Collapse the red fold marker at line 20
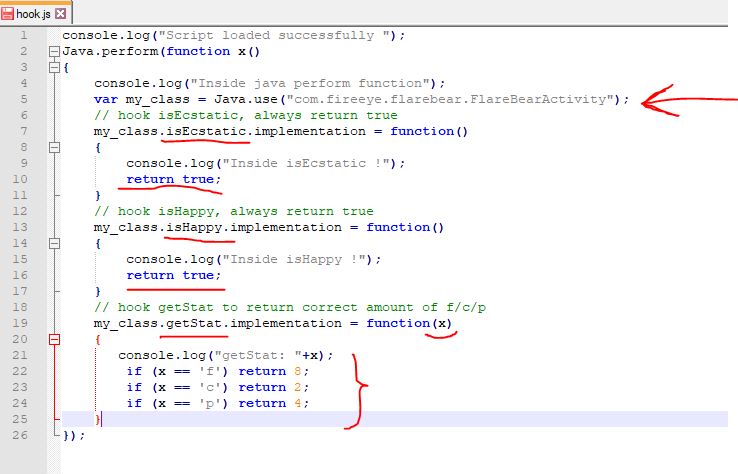 tap(55, 339)
